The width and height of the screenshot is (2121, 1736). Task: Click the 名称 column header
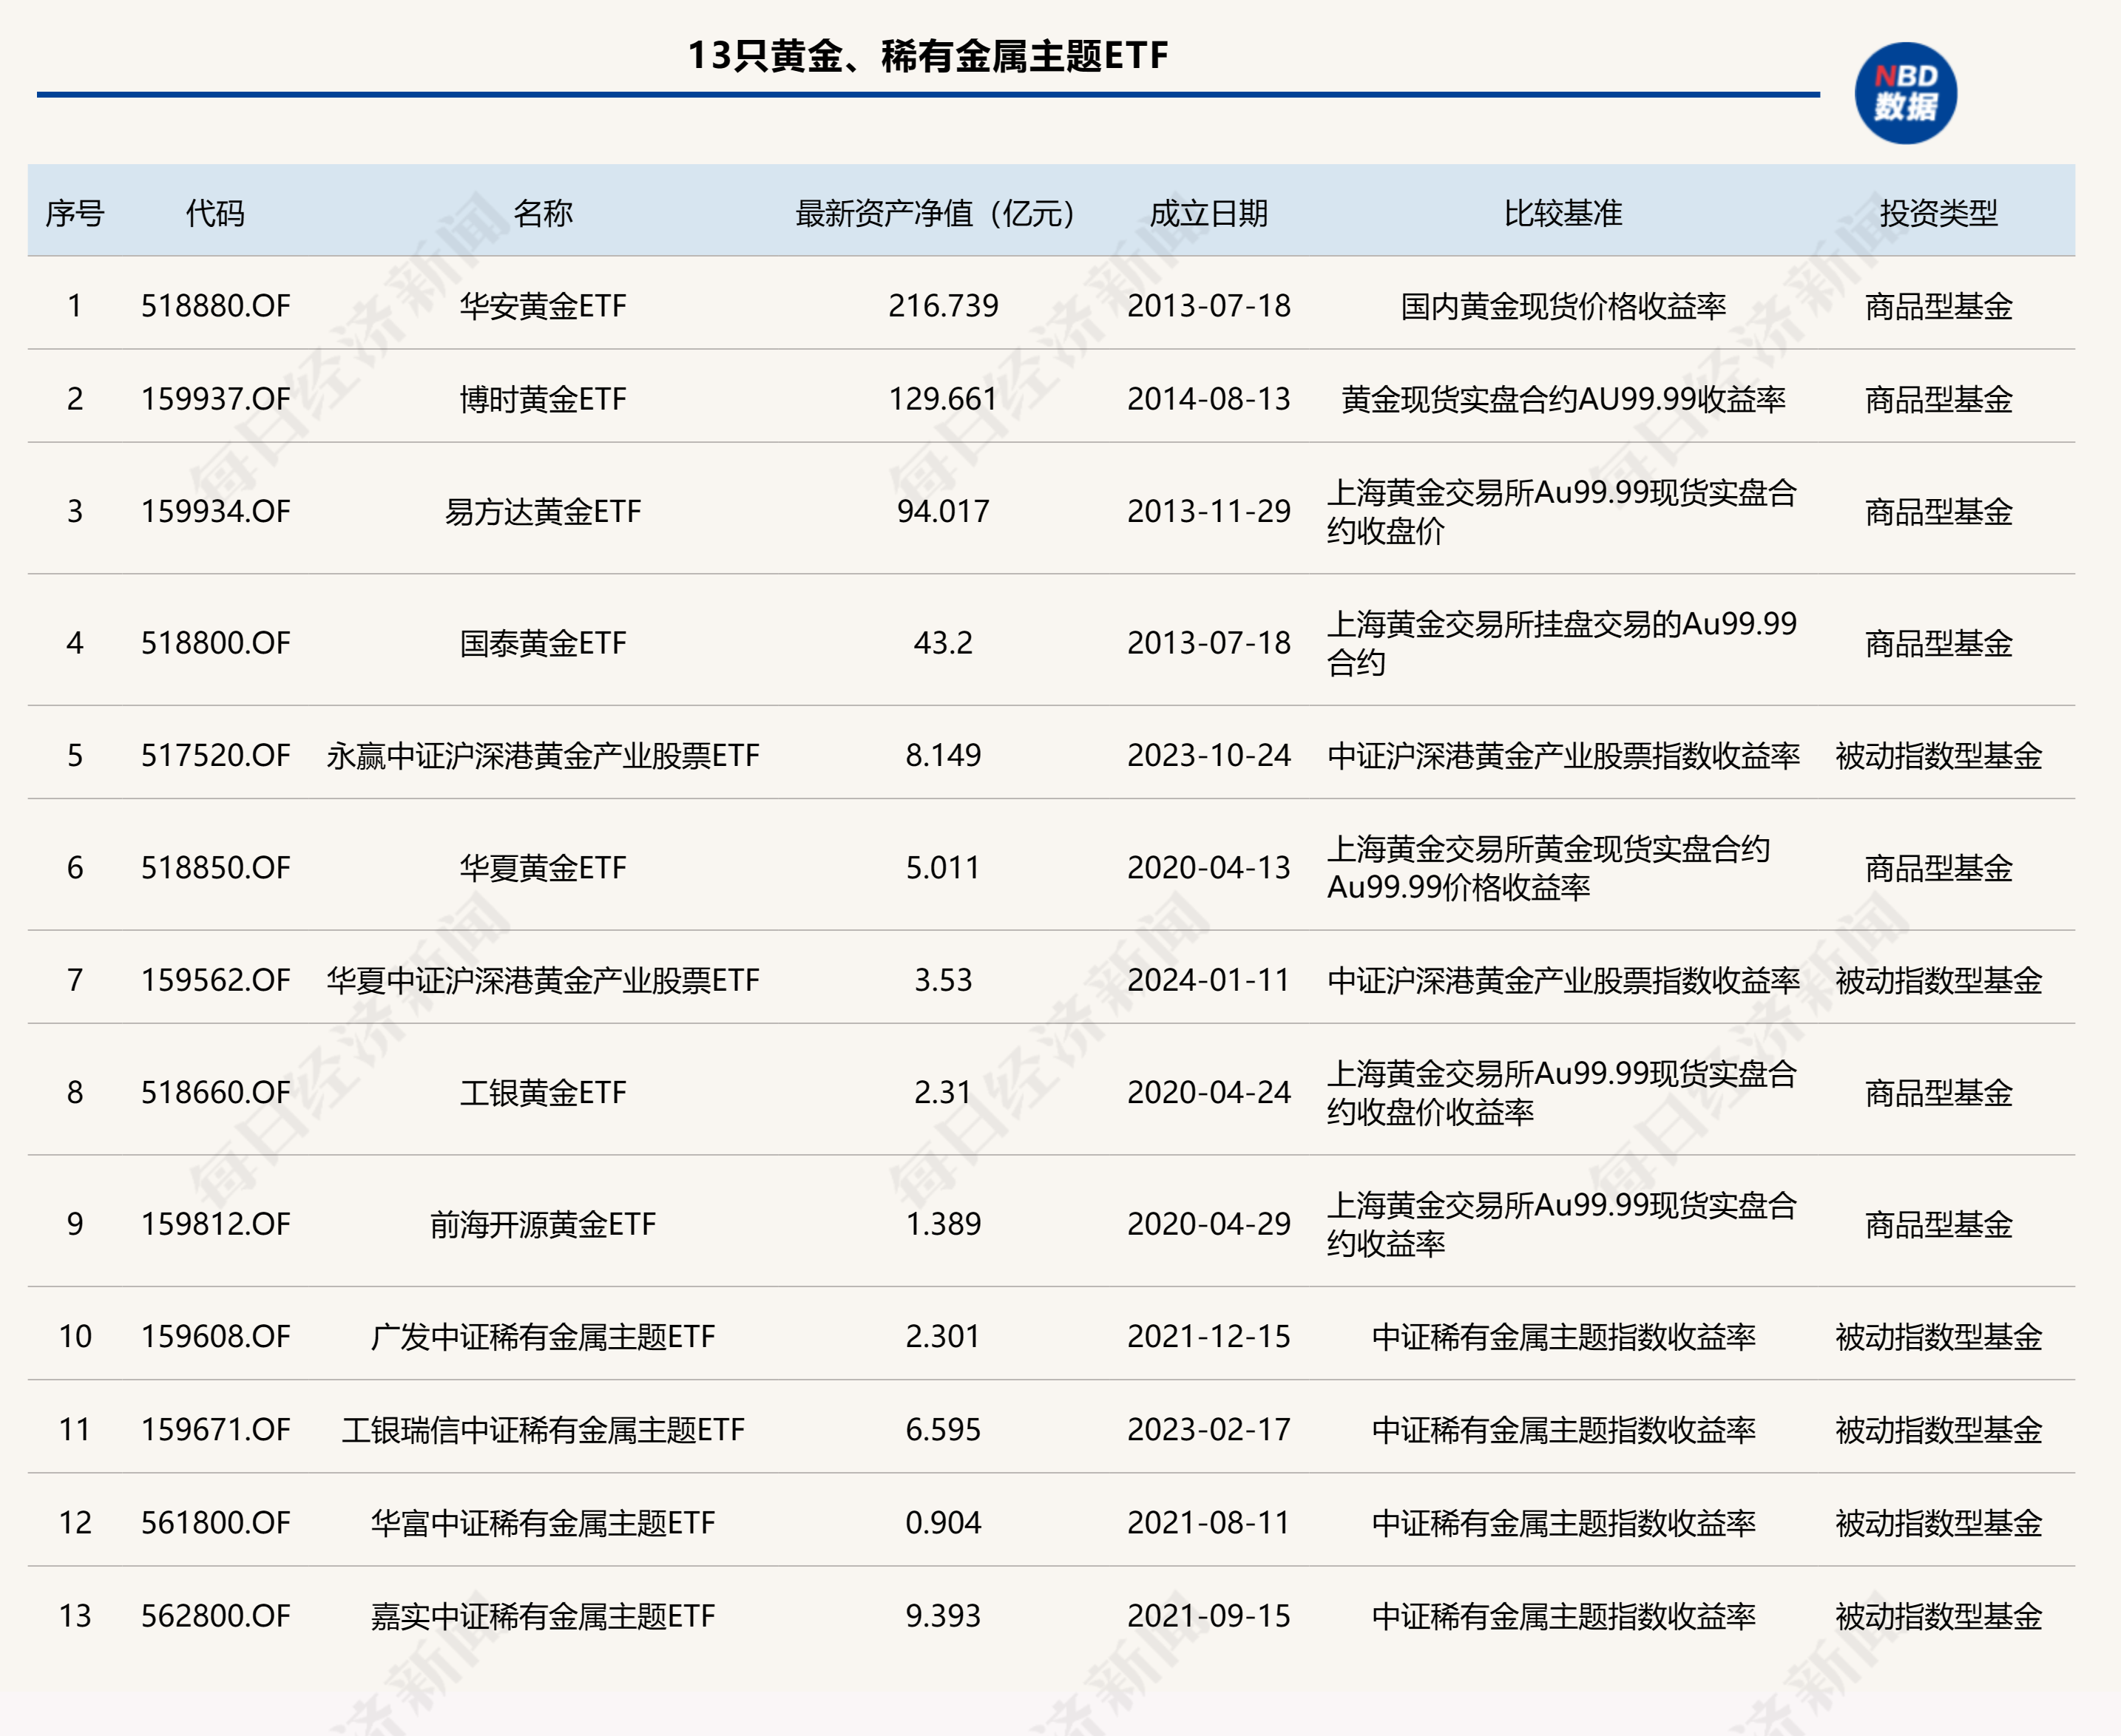[543, 213]
